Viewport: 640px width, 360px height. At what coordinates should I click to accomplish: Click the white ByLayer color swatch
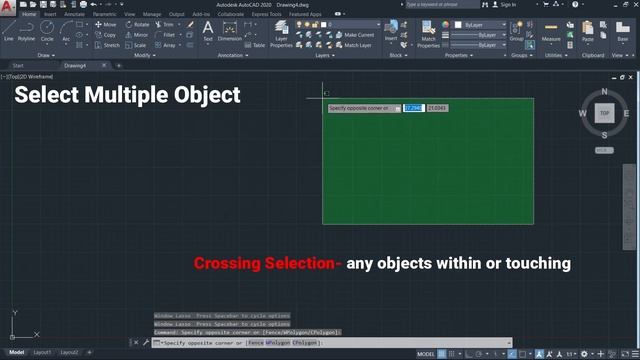[458, 25]
